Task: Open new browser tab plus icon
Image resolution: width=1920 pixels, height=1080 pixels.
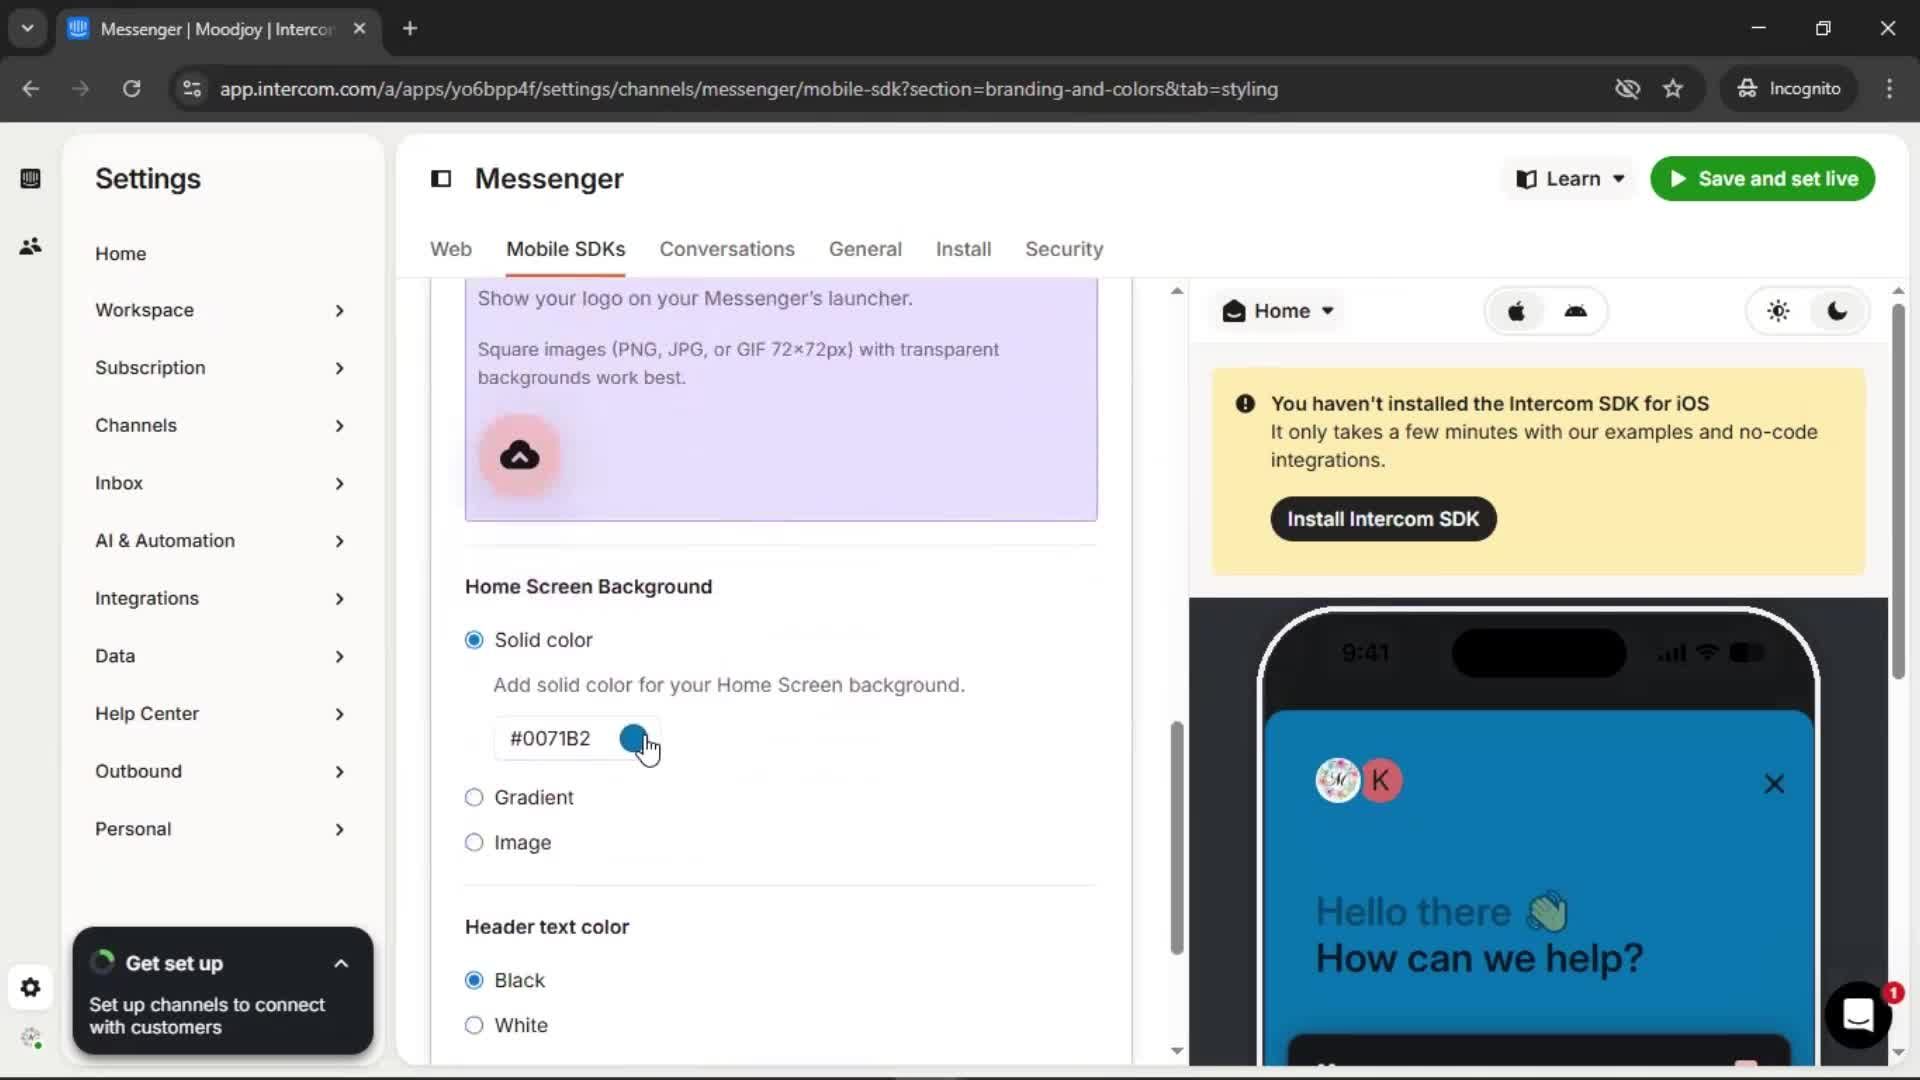Action: (410, 29)
